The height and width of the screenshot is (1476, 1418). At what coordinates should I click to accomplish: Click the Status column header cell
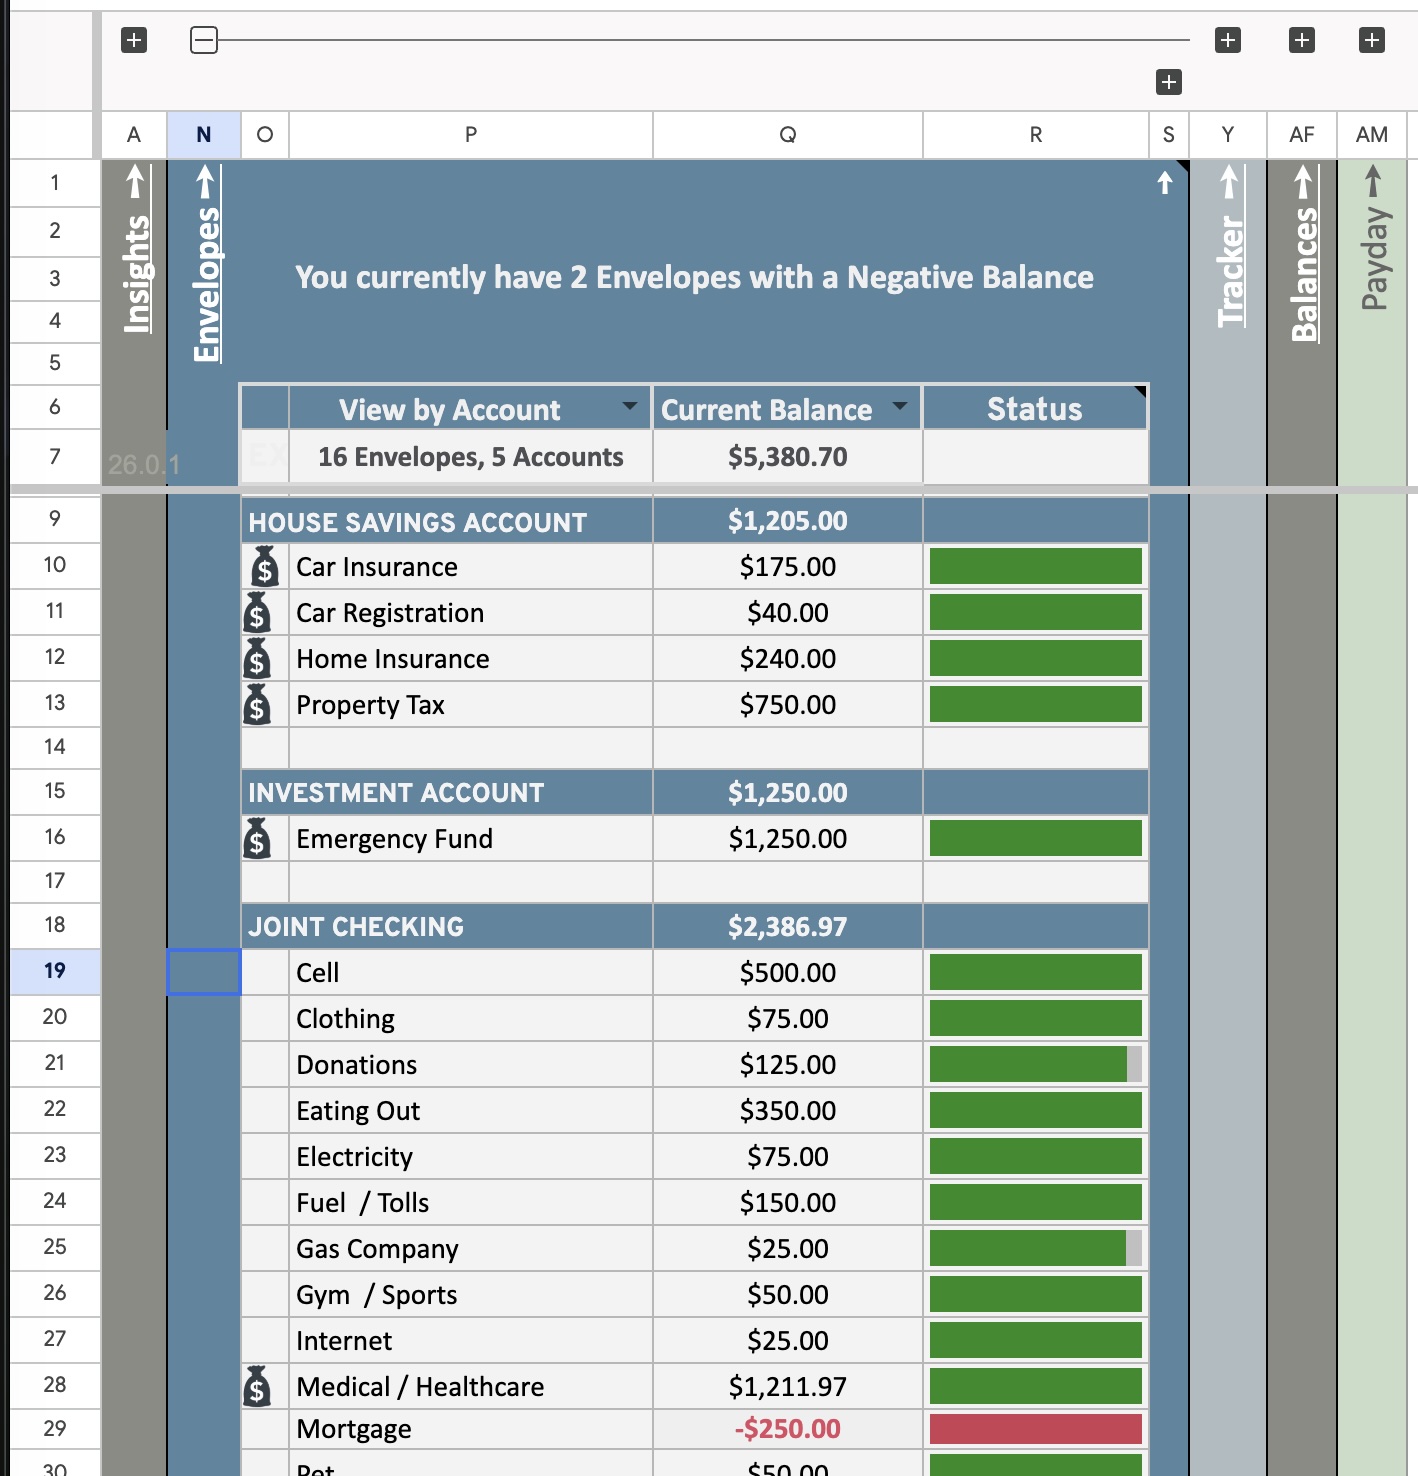tap(1035, 408)
